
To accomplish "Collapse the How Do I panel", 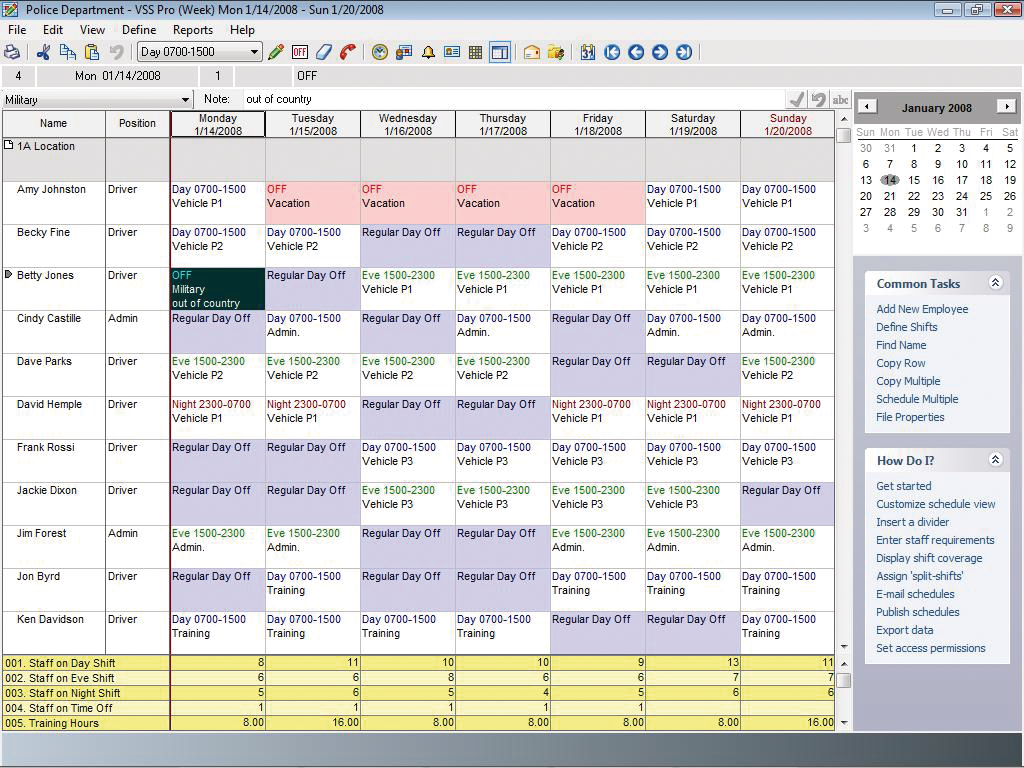I will (x=994, y=460).
